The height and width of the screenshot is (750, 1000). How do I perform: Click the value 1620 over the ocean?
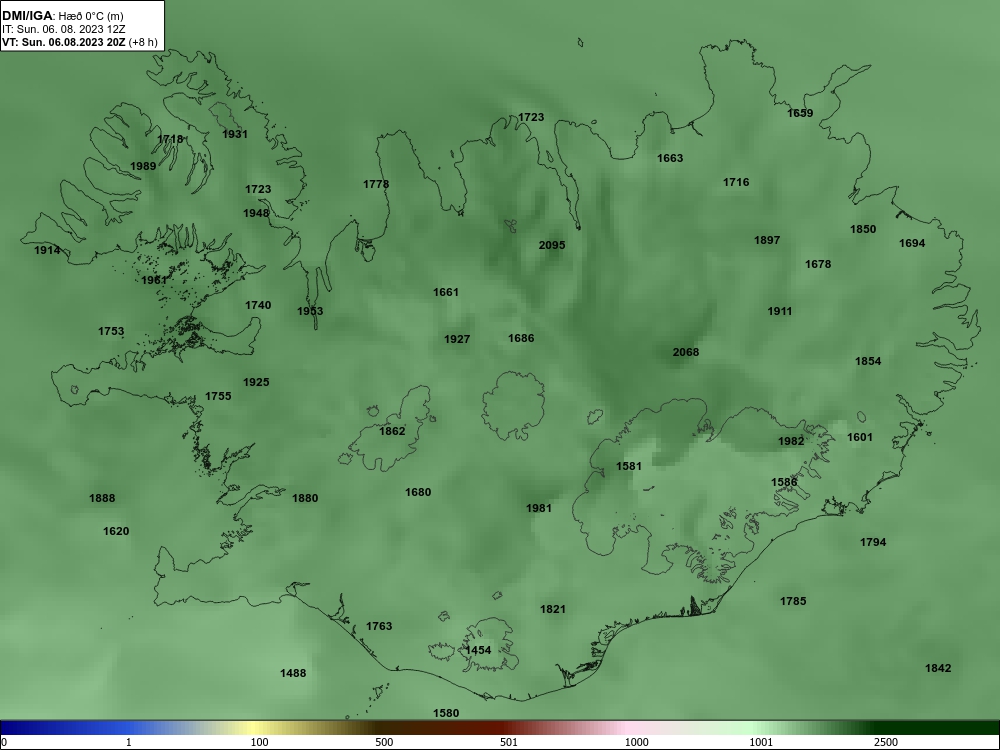coord(116,531)
